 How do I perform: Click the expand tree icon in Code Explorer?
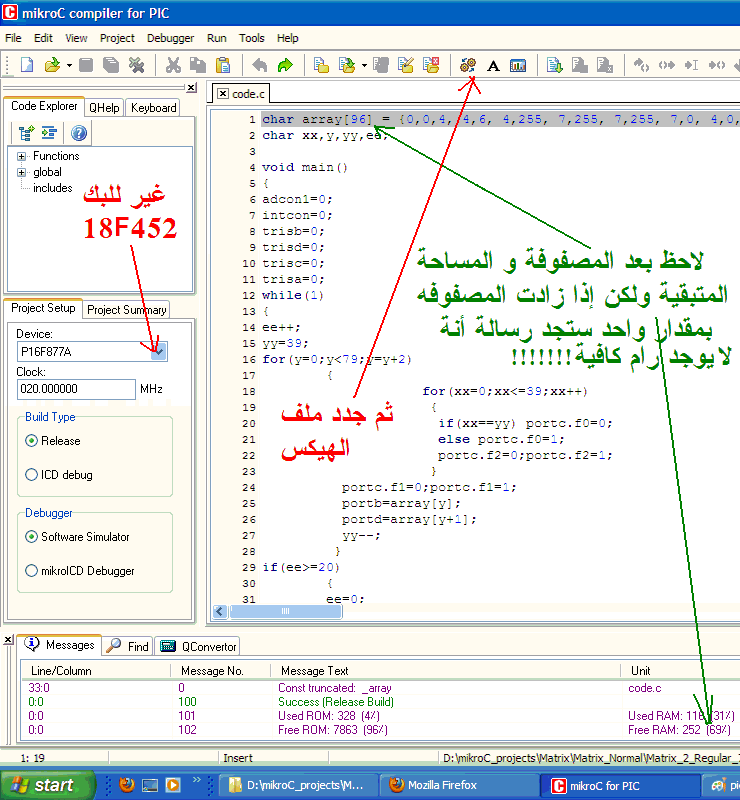[27, 133]
